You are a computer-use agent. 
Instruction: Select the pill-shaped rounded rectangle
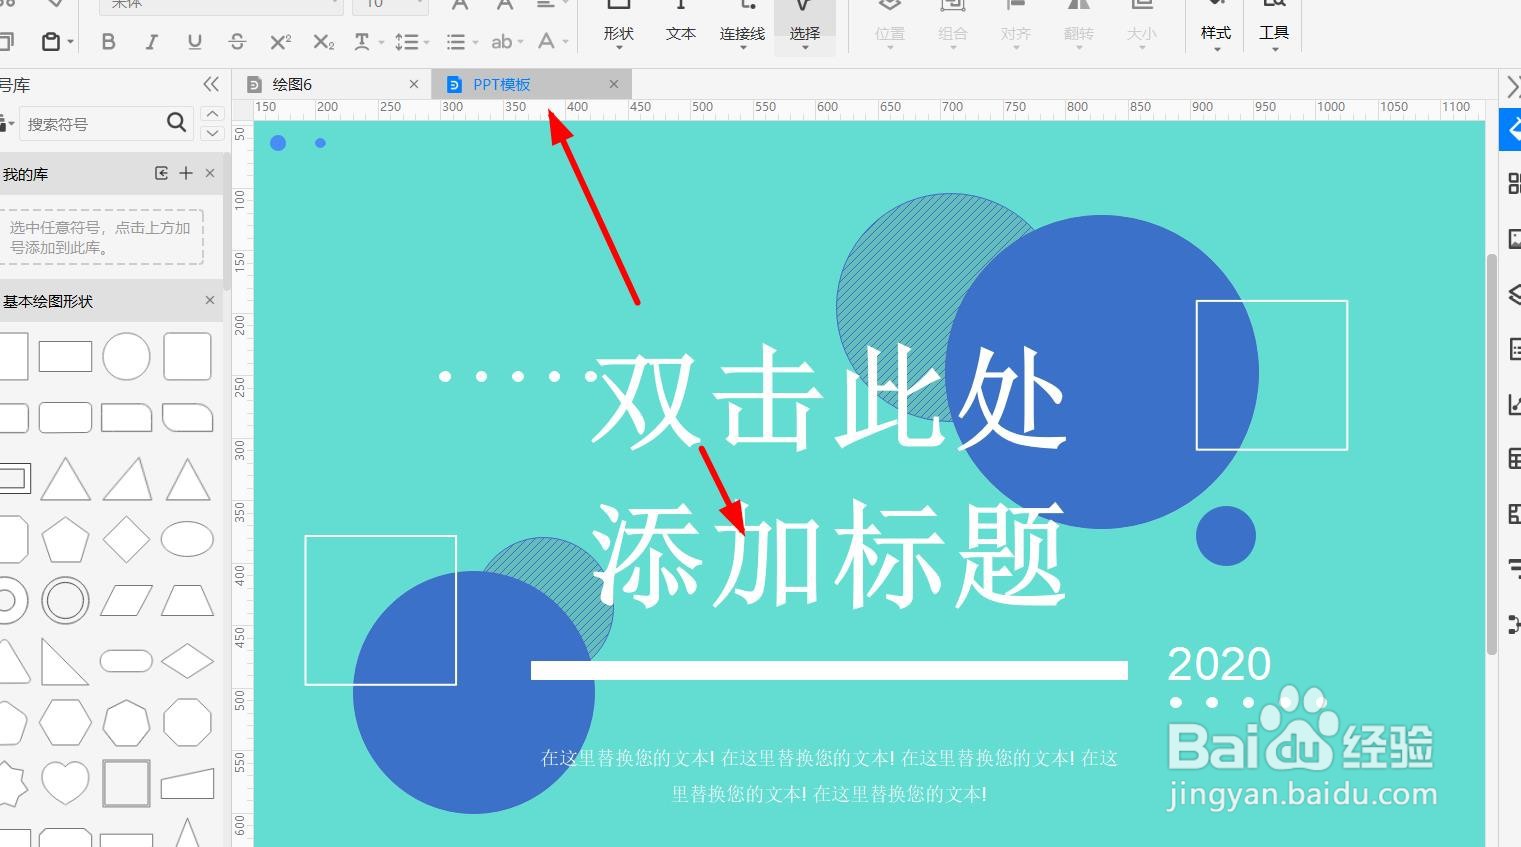[126, 661]
